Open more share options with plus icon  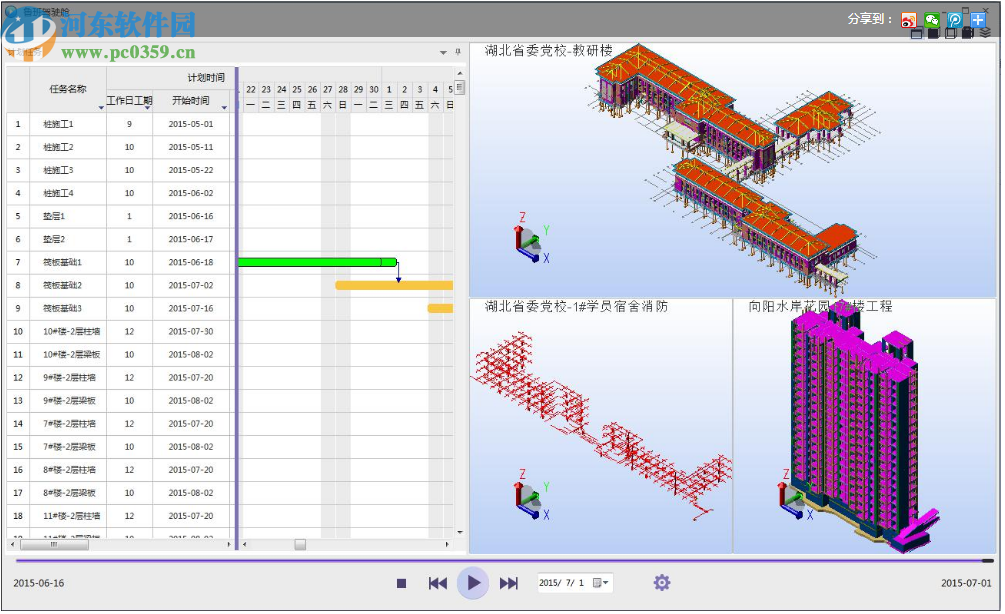(x=978, y=20)
